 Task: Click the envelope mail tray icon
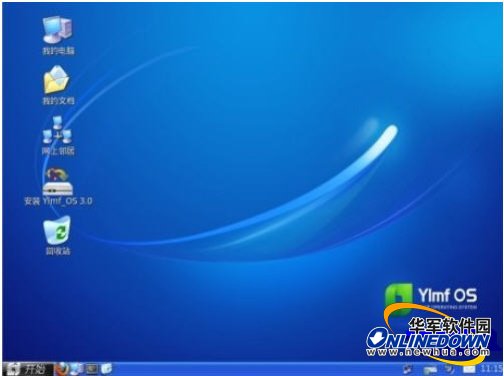[x=469, y=369]
